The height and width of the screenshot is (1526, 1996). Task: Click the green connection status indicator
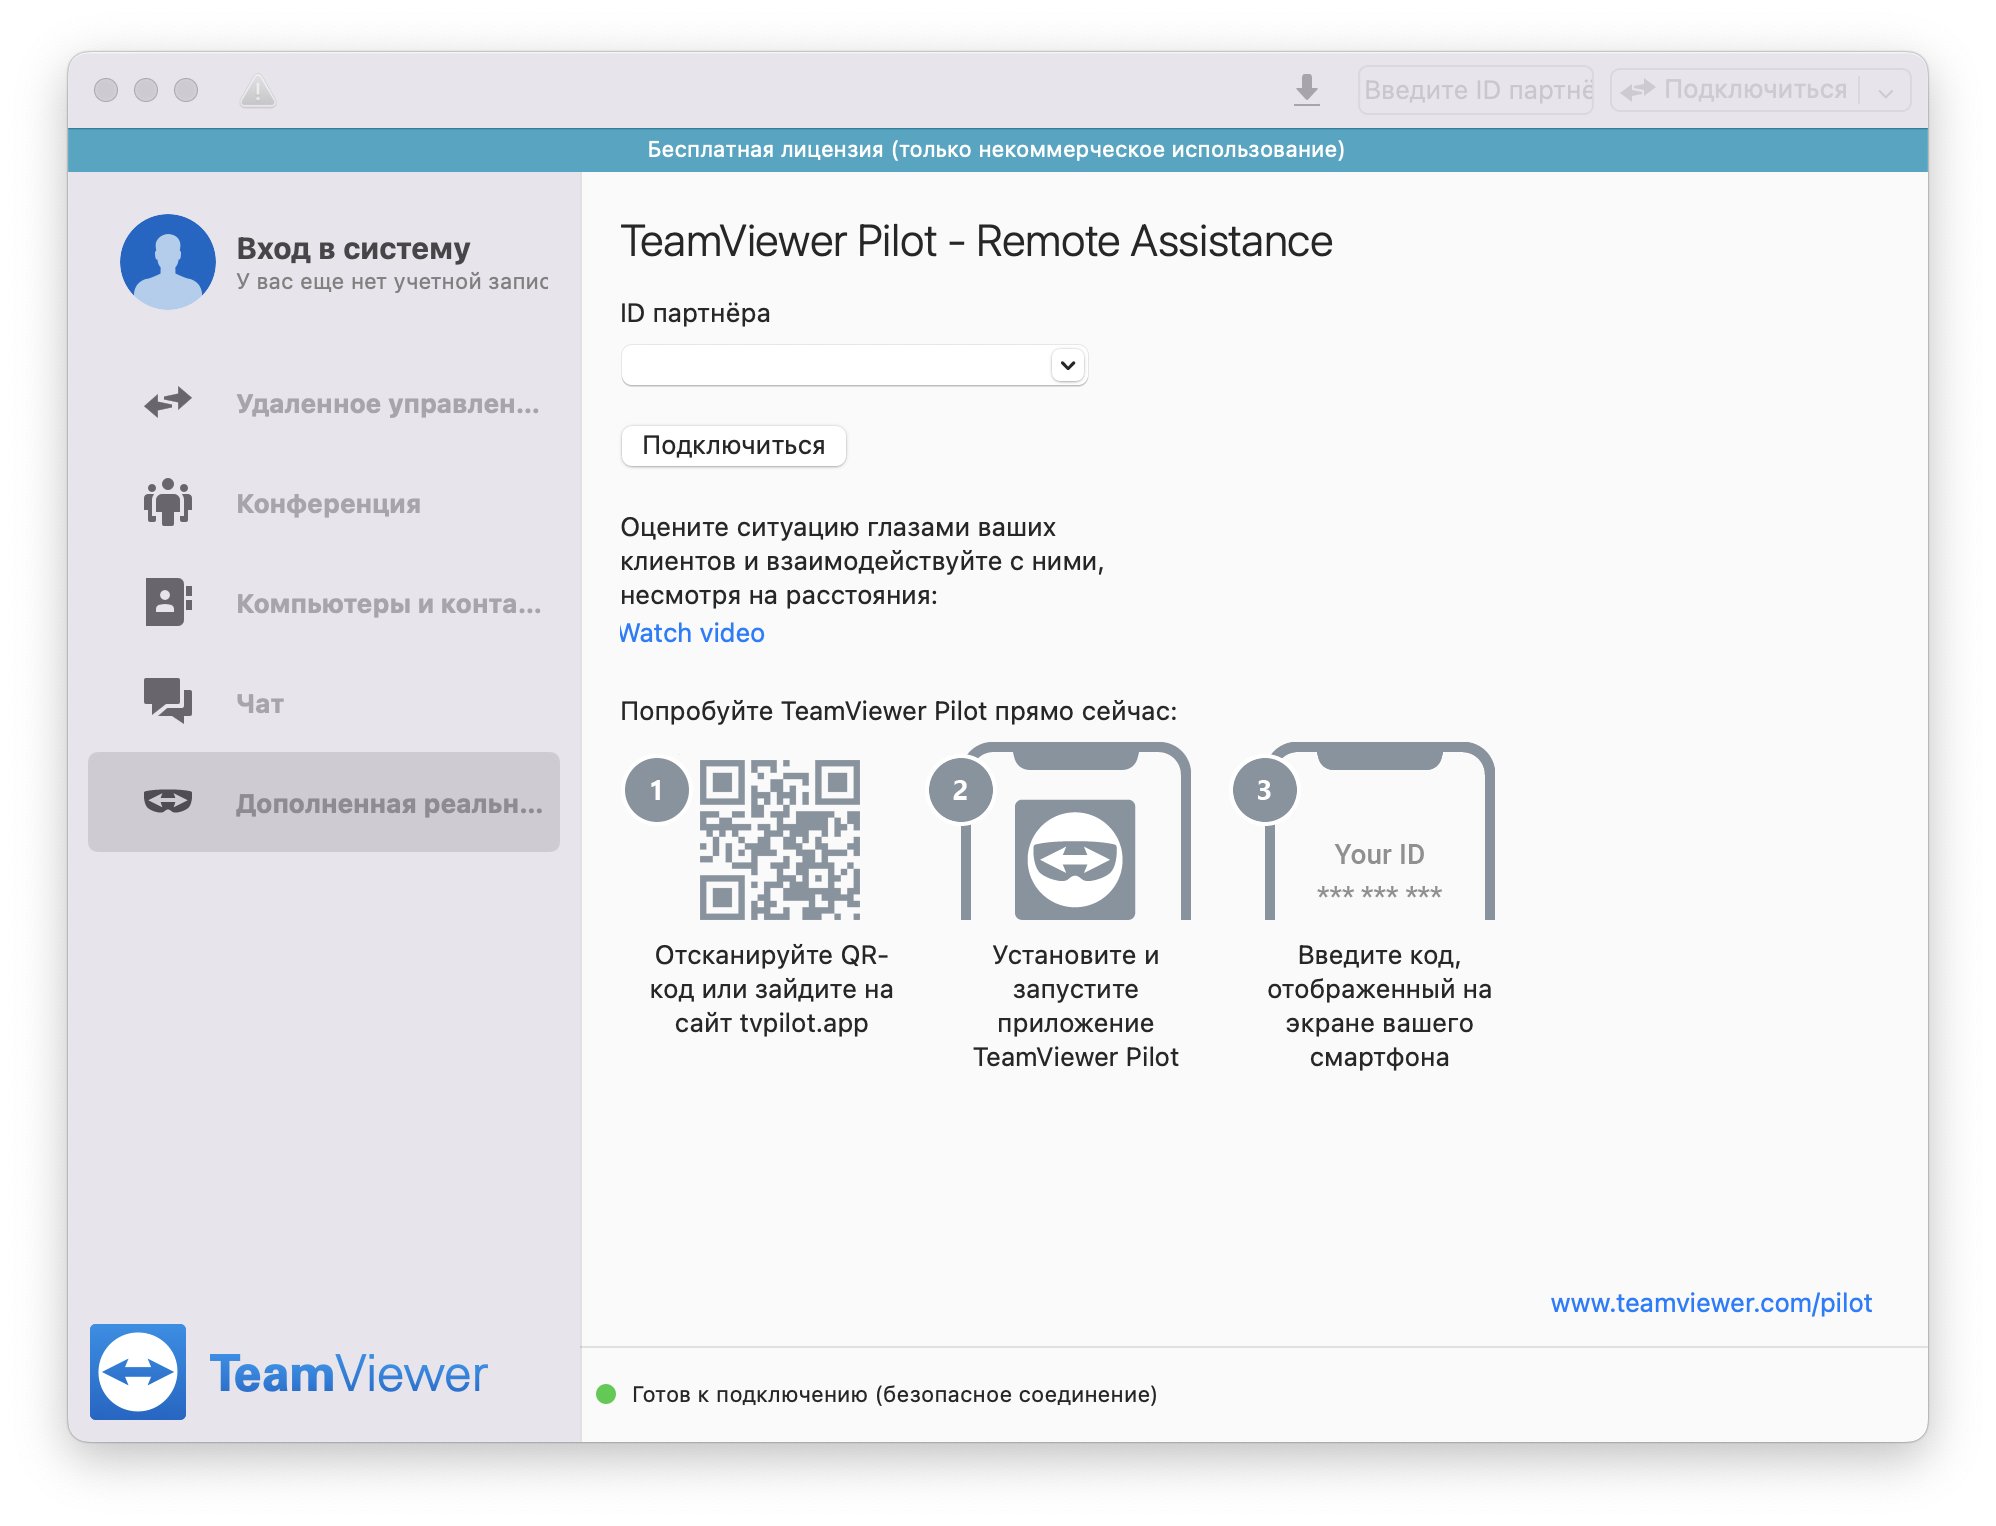(x=606, y=1394)
